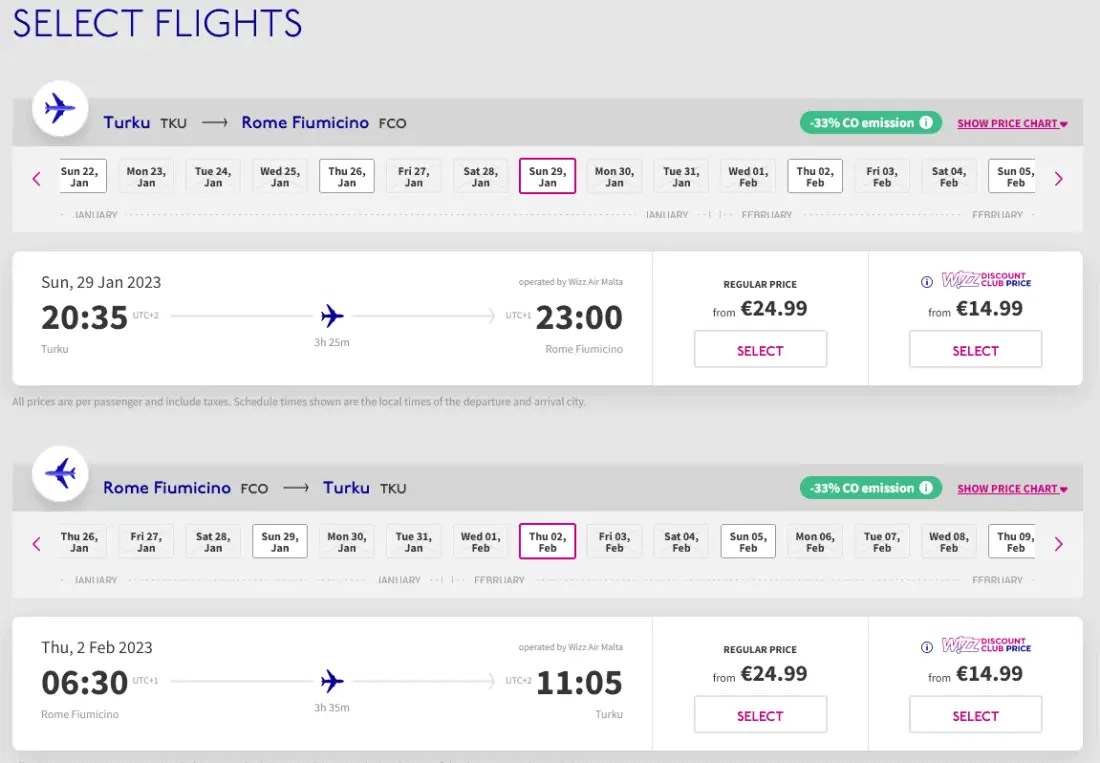The height and width of the screenshot is (763, 1100).
Task: Click CO emission info icon for Turku–Rome
Action: (x=926, y=123)
